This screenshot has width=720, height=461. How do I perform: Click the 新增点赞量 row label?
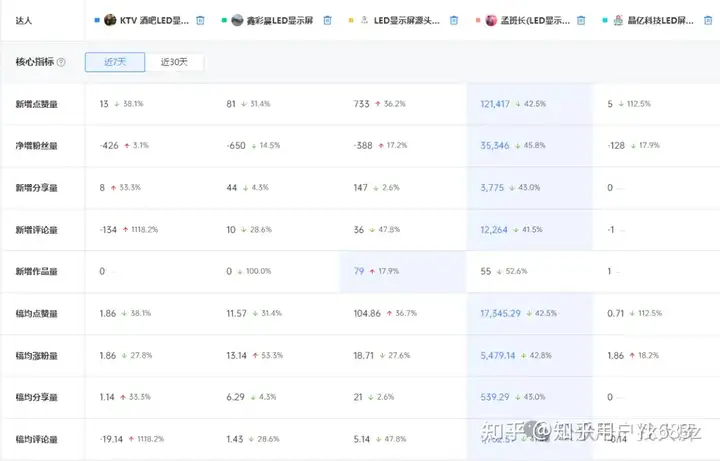(x=37, y=104)
